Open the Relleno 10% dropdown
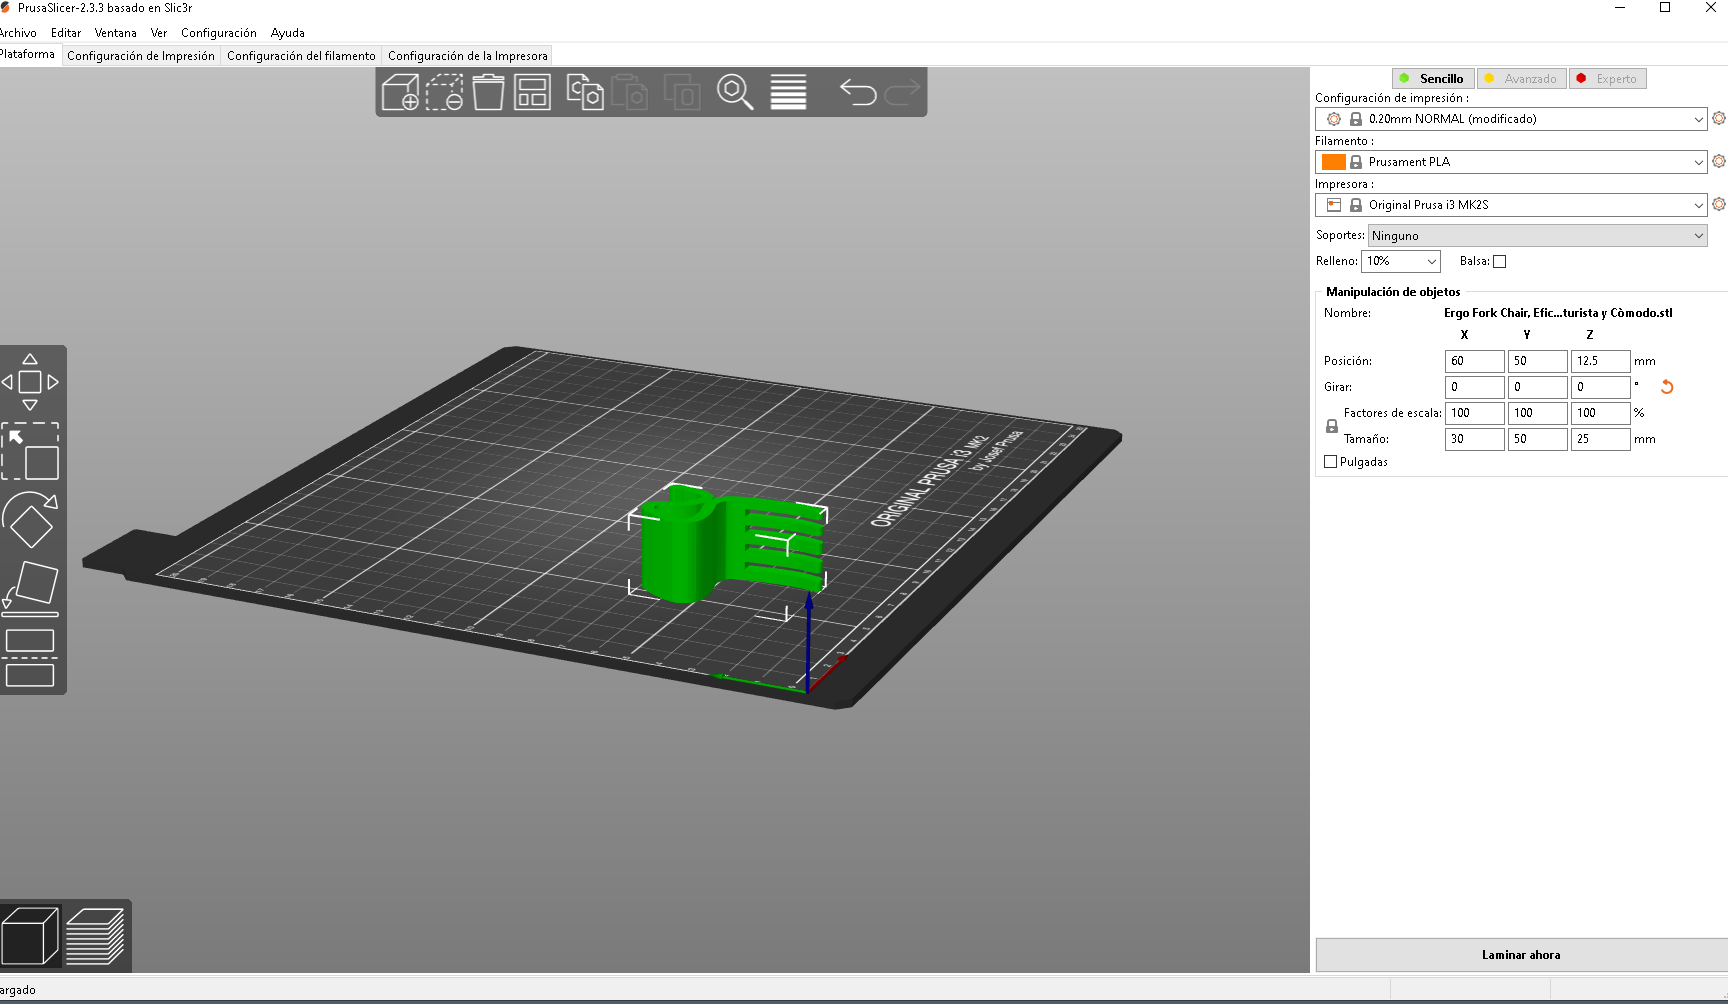 point(1401,262)
